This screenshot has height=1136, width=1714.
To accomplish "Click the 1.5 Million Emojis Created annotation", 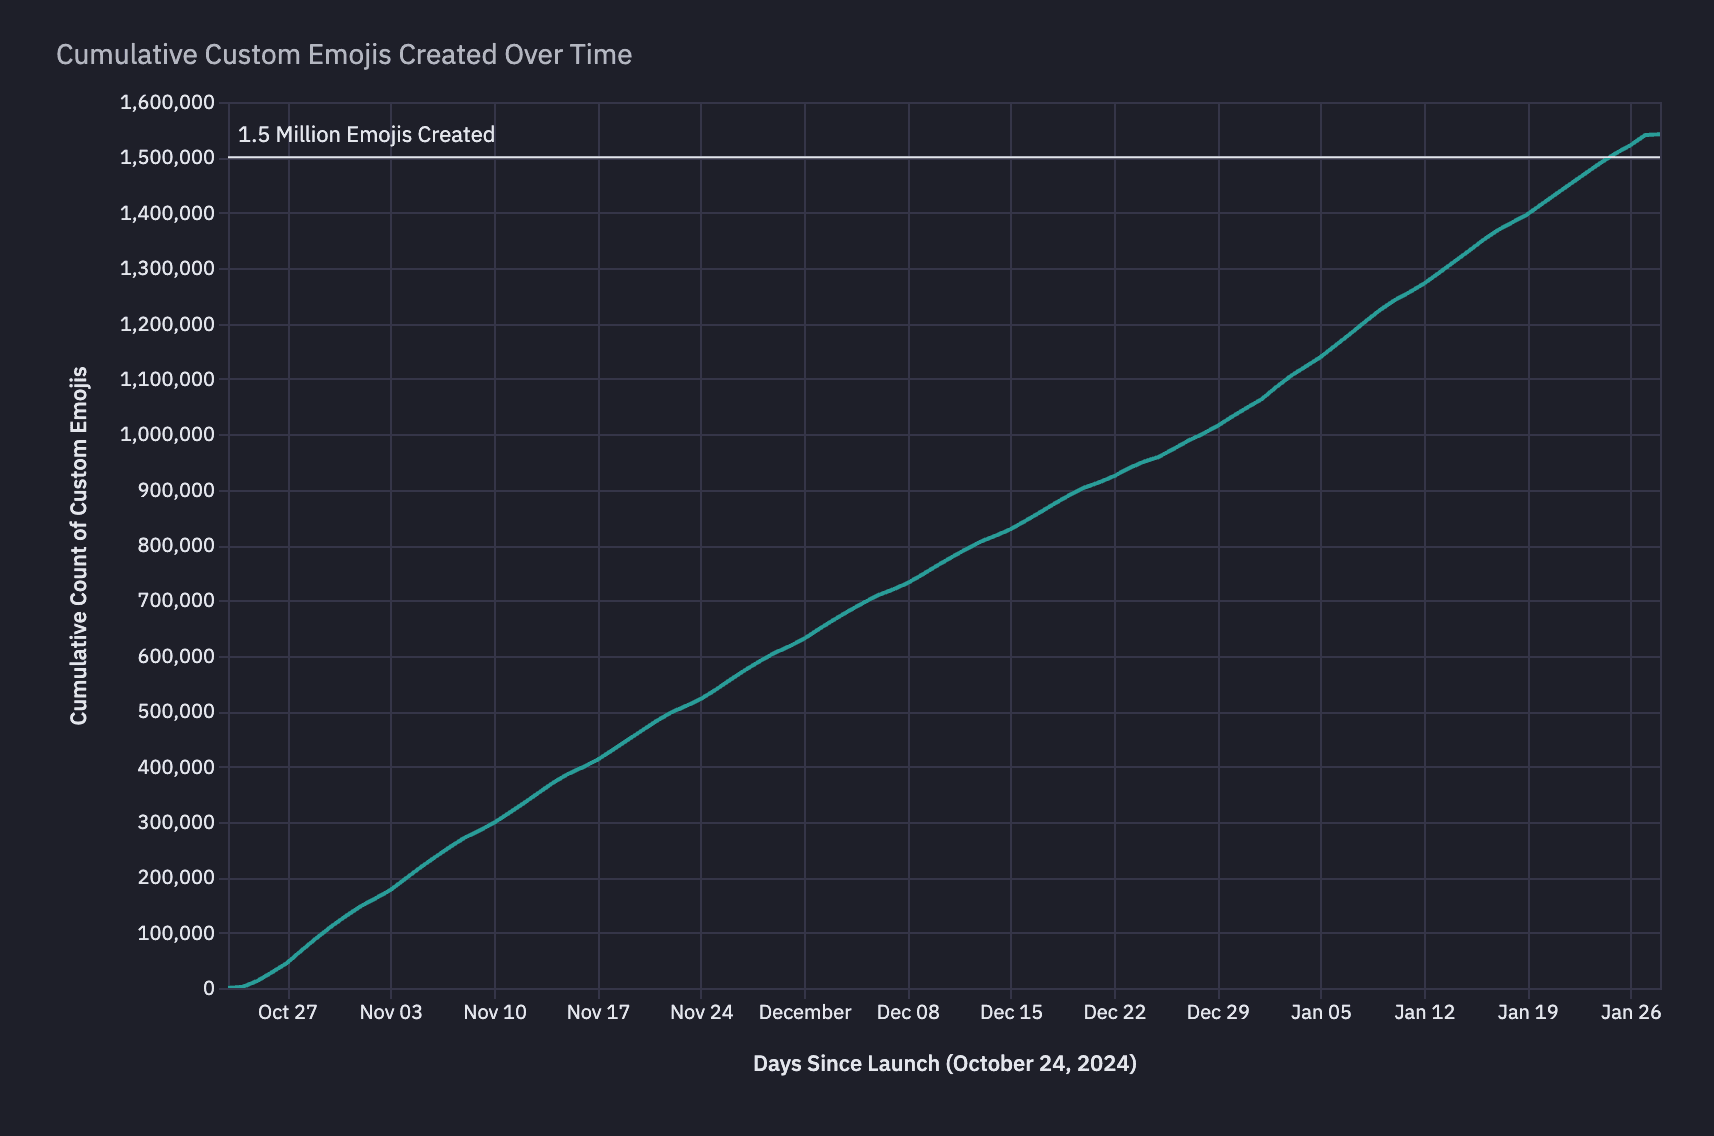I will pos(366,134).
